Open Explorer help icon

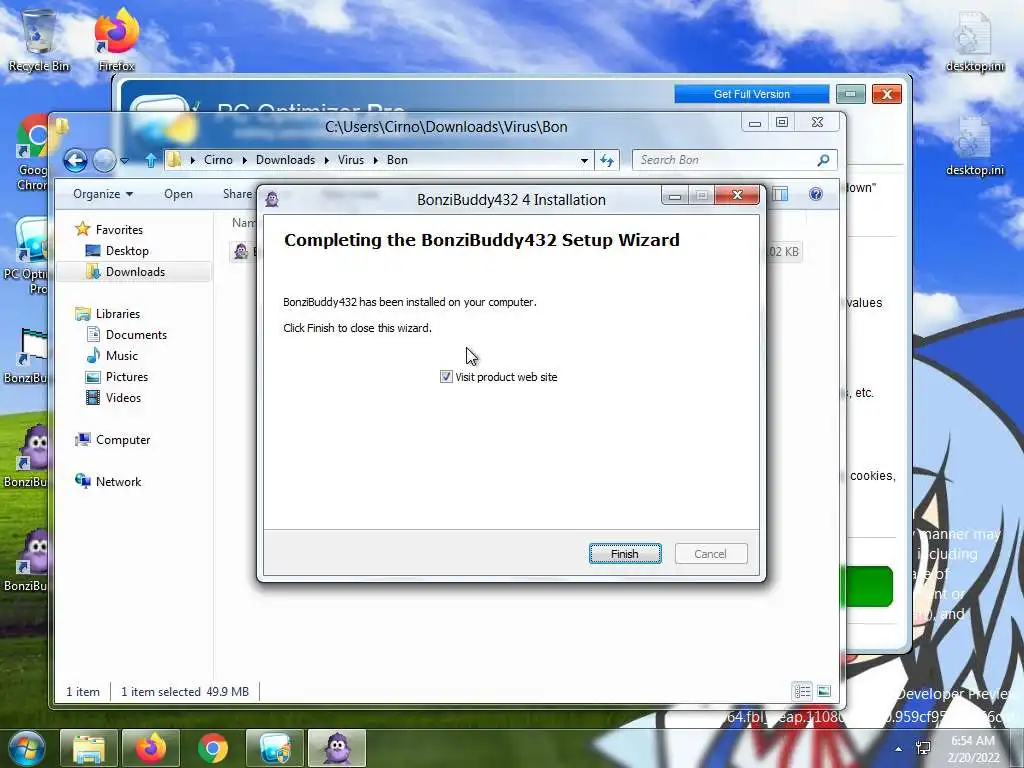(816, 194)
